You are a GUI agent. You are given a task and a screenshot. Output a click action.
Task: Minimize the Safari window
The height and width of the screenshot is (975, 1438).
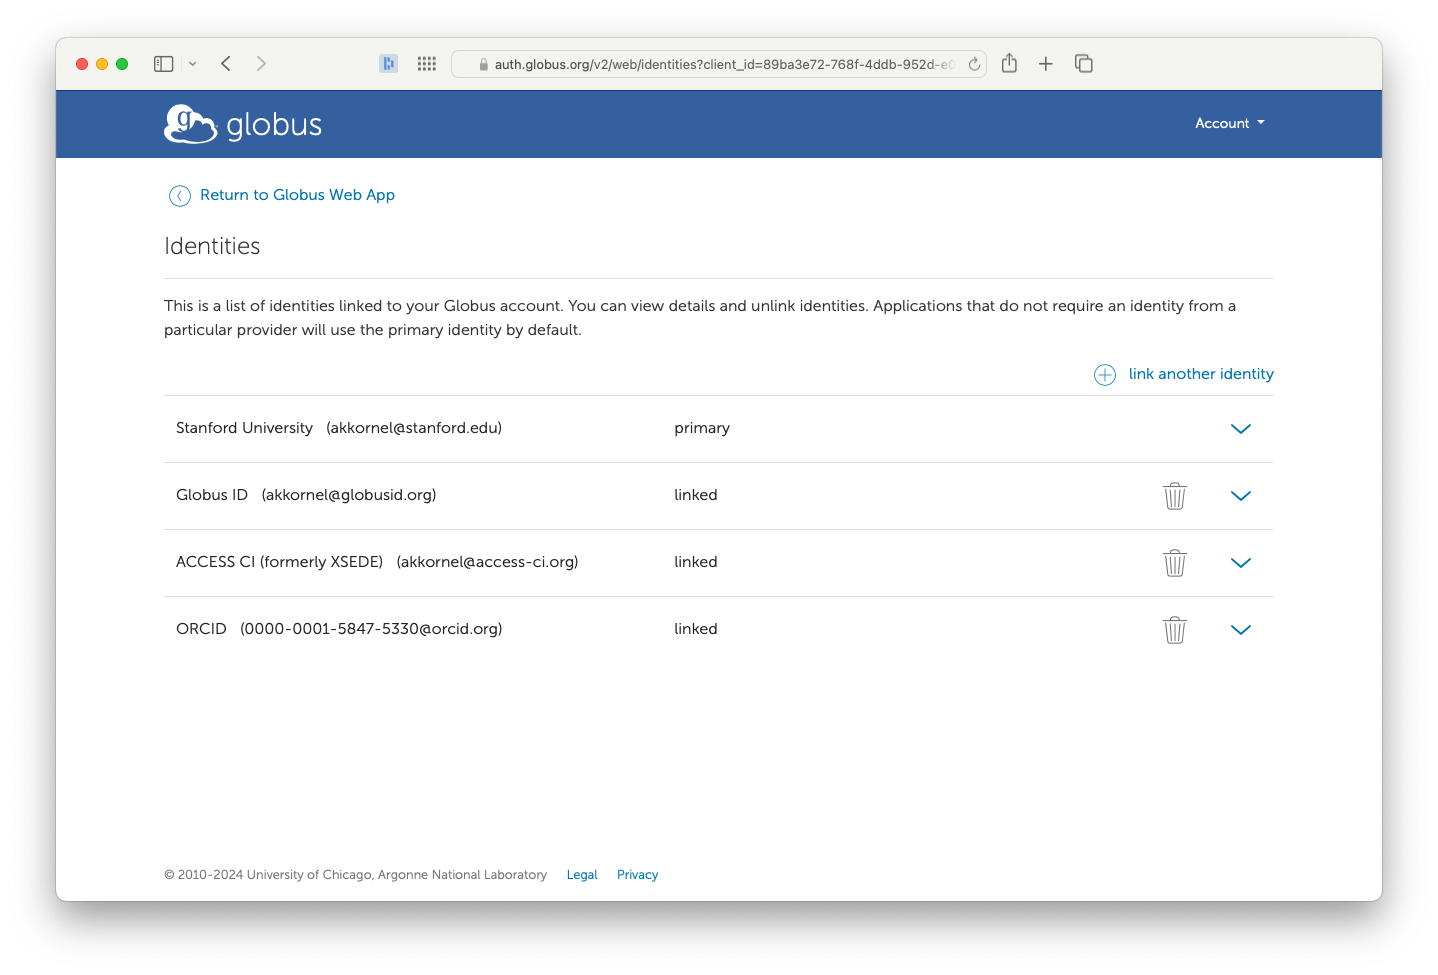pyautogui.click(x=102, y=64)
